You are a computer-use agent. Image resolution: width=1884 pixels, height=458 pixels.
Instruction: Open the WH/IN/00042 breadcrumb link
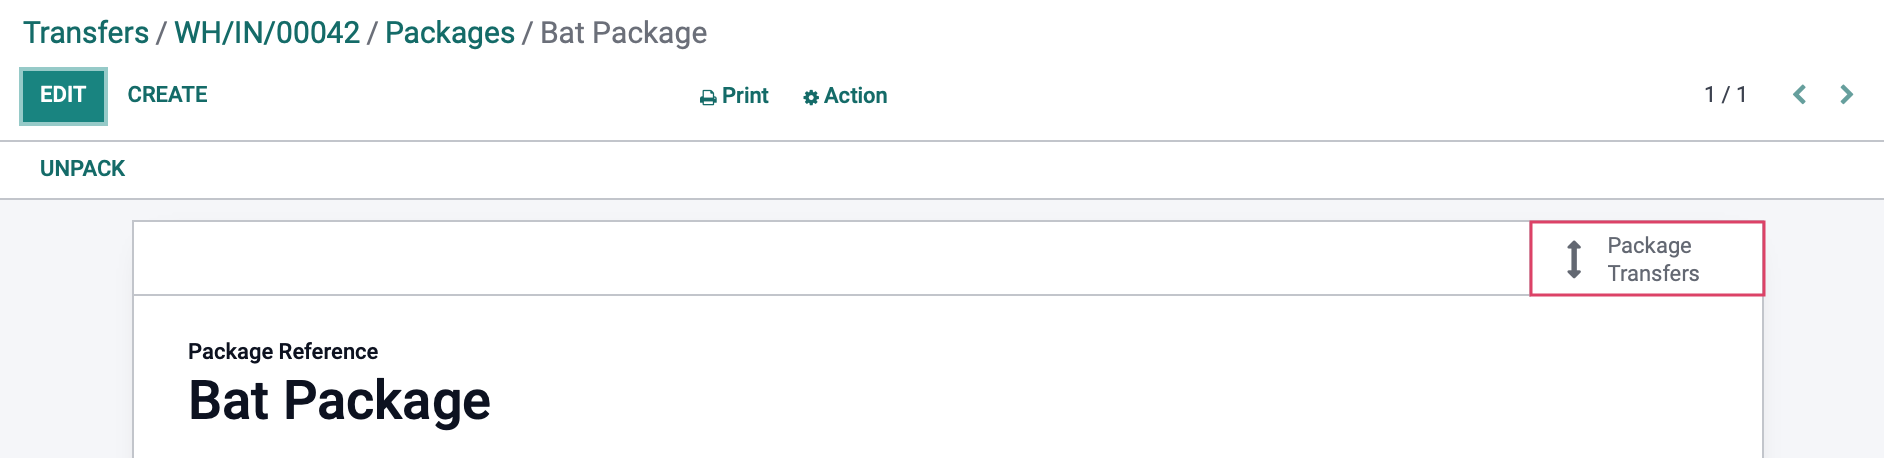[x=267, y=33]
